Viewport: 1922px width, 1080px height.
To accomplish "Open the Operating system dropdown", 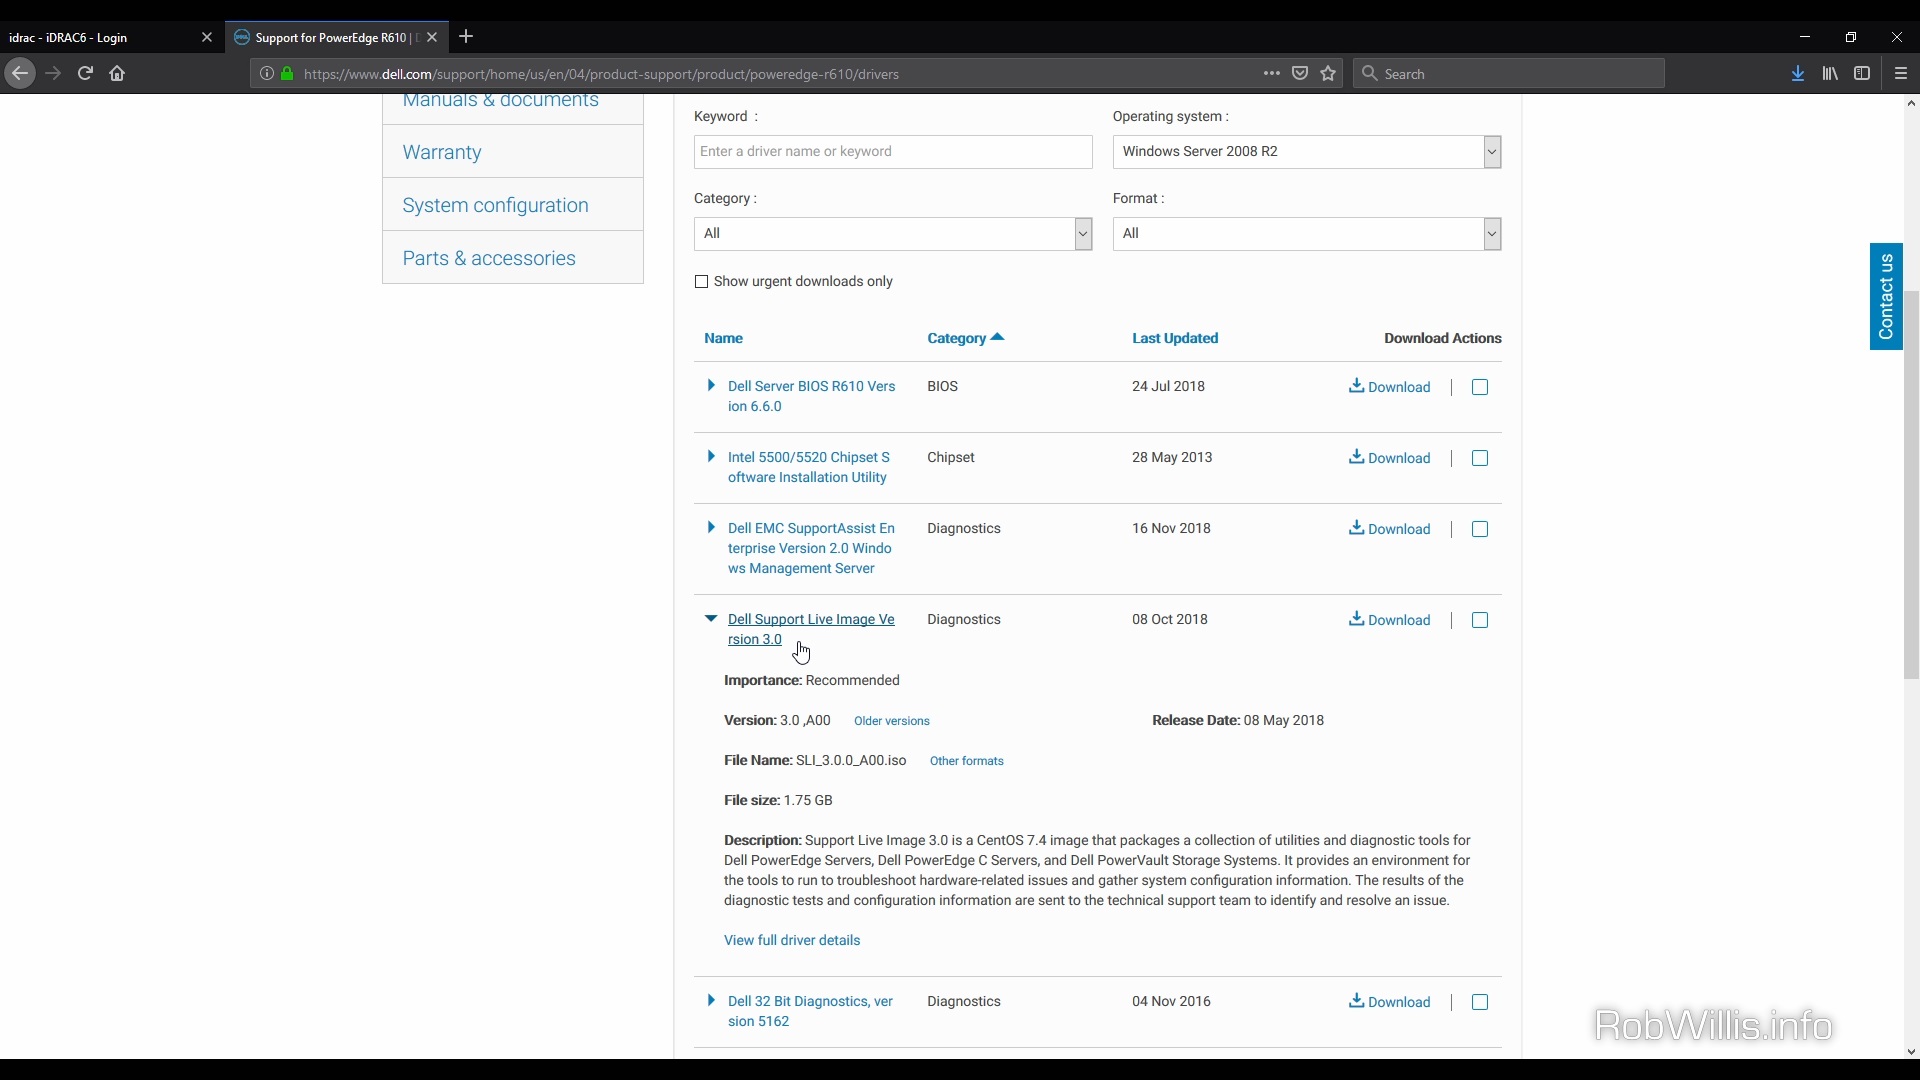I will pyautogui.click(x=1307, y=152).
